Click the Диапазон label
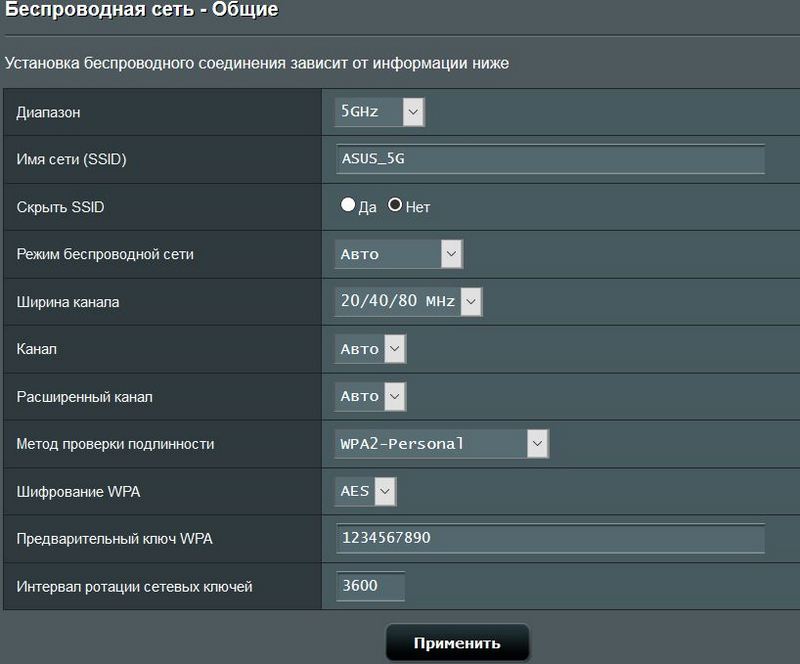 tap(48, 112)
